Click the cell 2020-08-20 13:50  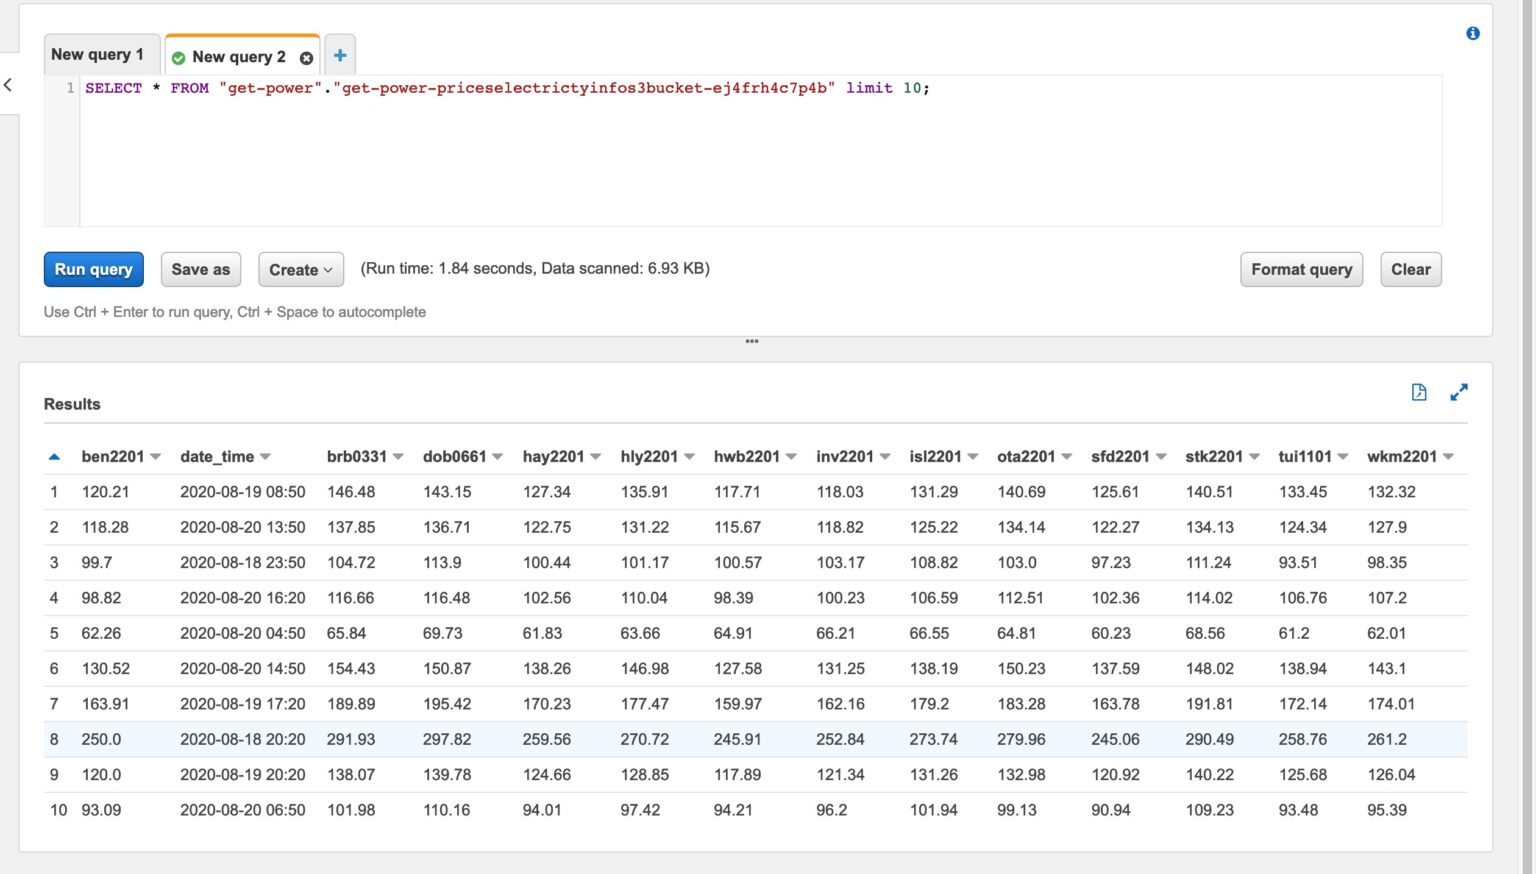[x=242, y=527]
